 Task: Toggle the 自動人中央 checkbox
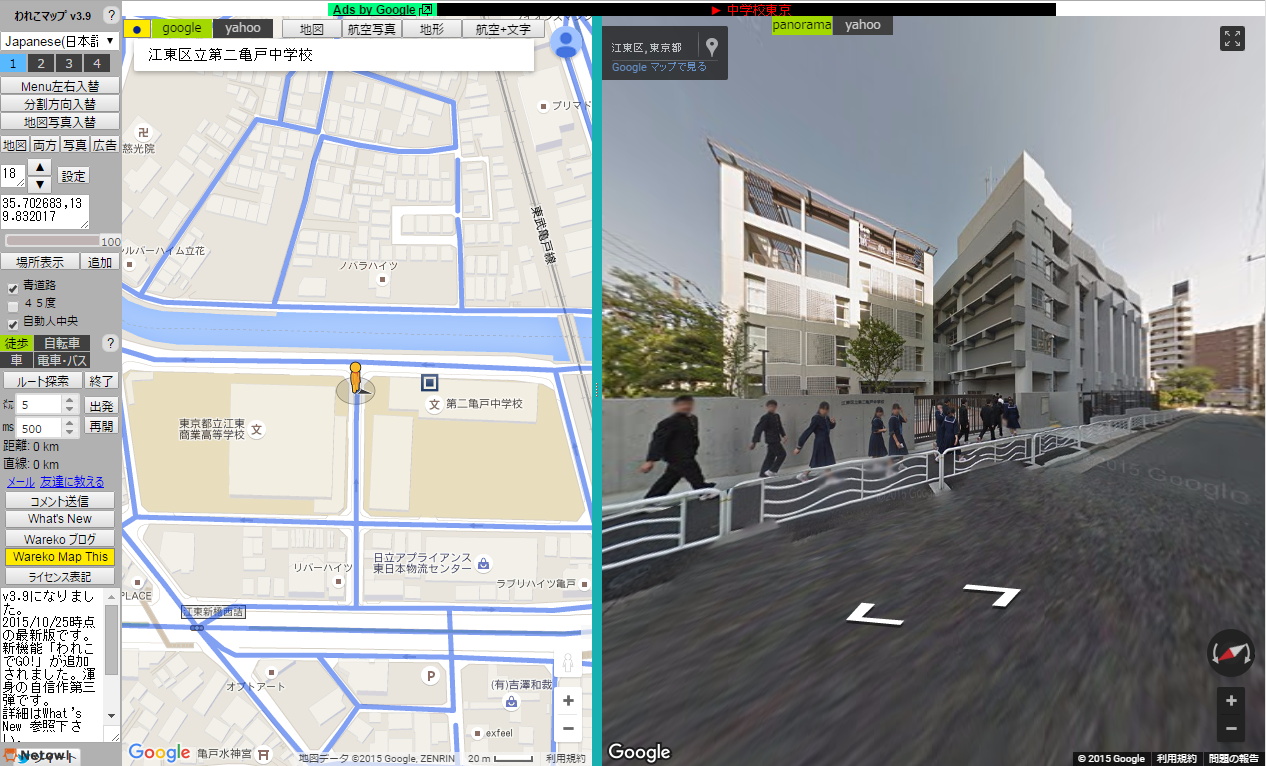[13, 323]
